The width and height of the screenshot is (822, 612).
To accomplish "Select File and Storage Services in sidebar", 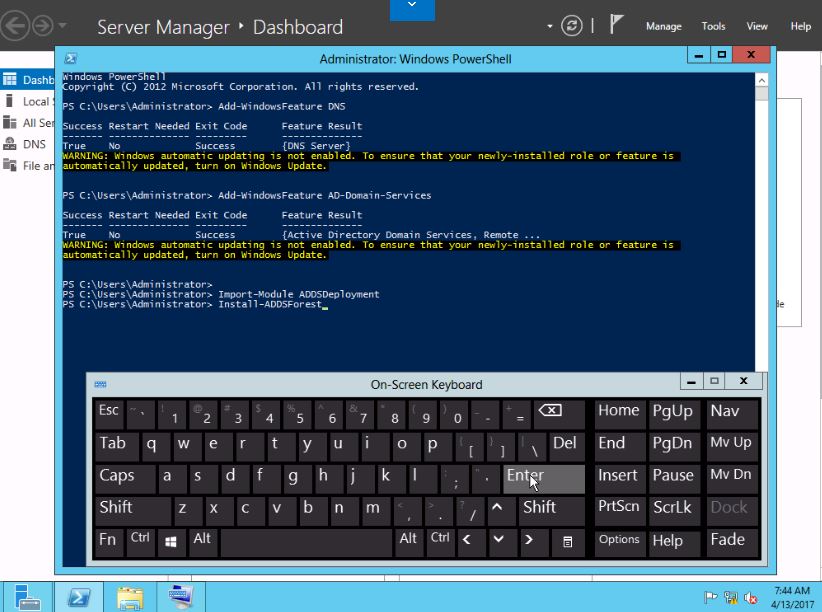I will [27, 166].
